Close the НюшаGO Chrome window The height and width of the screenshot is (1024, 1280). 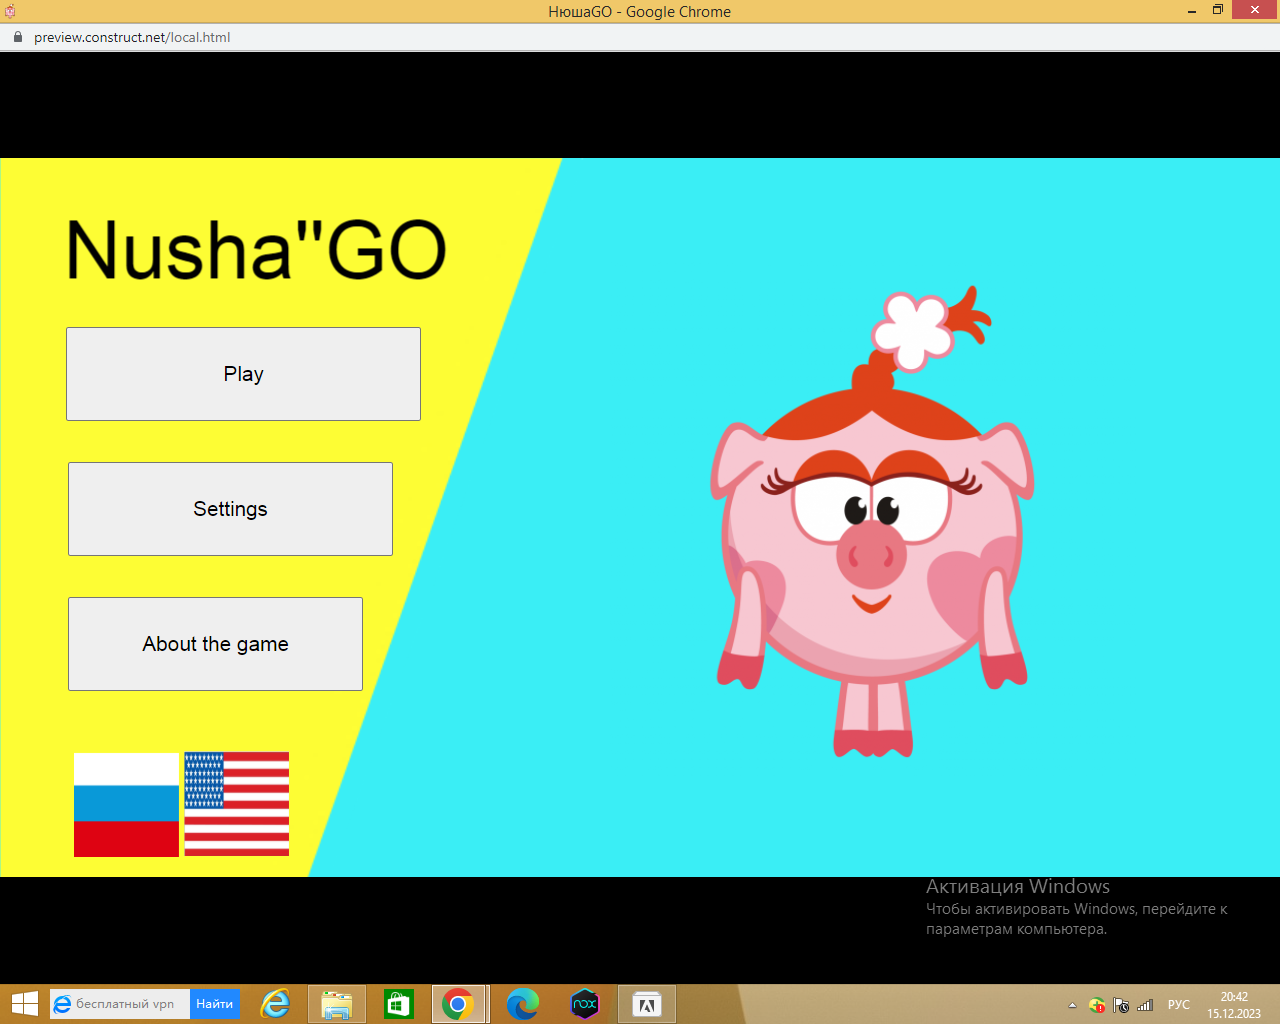[1254, 10]
